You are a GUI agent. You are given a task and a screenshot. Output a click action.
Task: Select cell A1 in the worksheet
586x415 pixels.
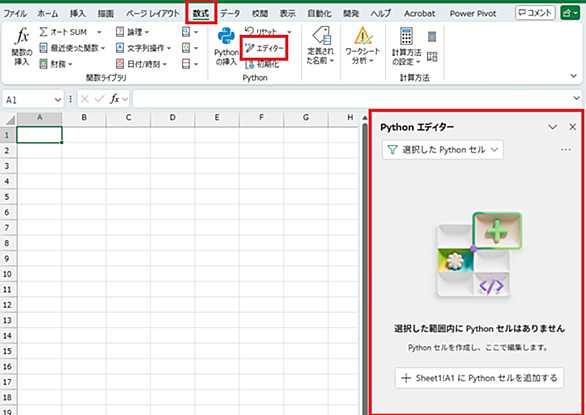[39, 135]
